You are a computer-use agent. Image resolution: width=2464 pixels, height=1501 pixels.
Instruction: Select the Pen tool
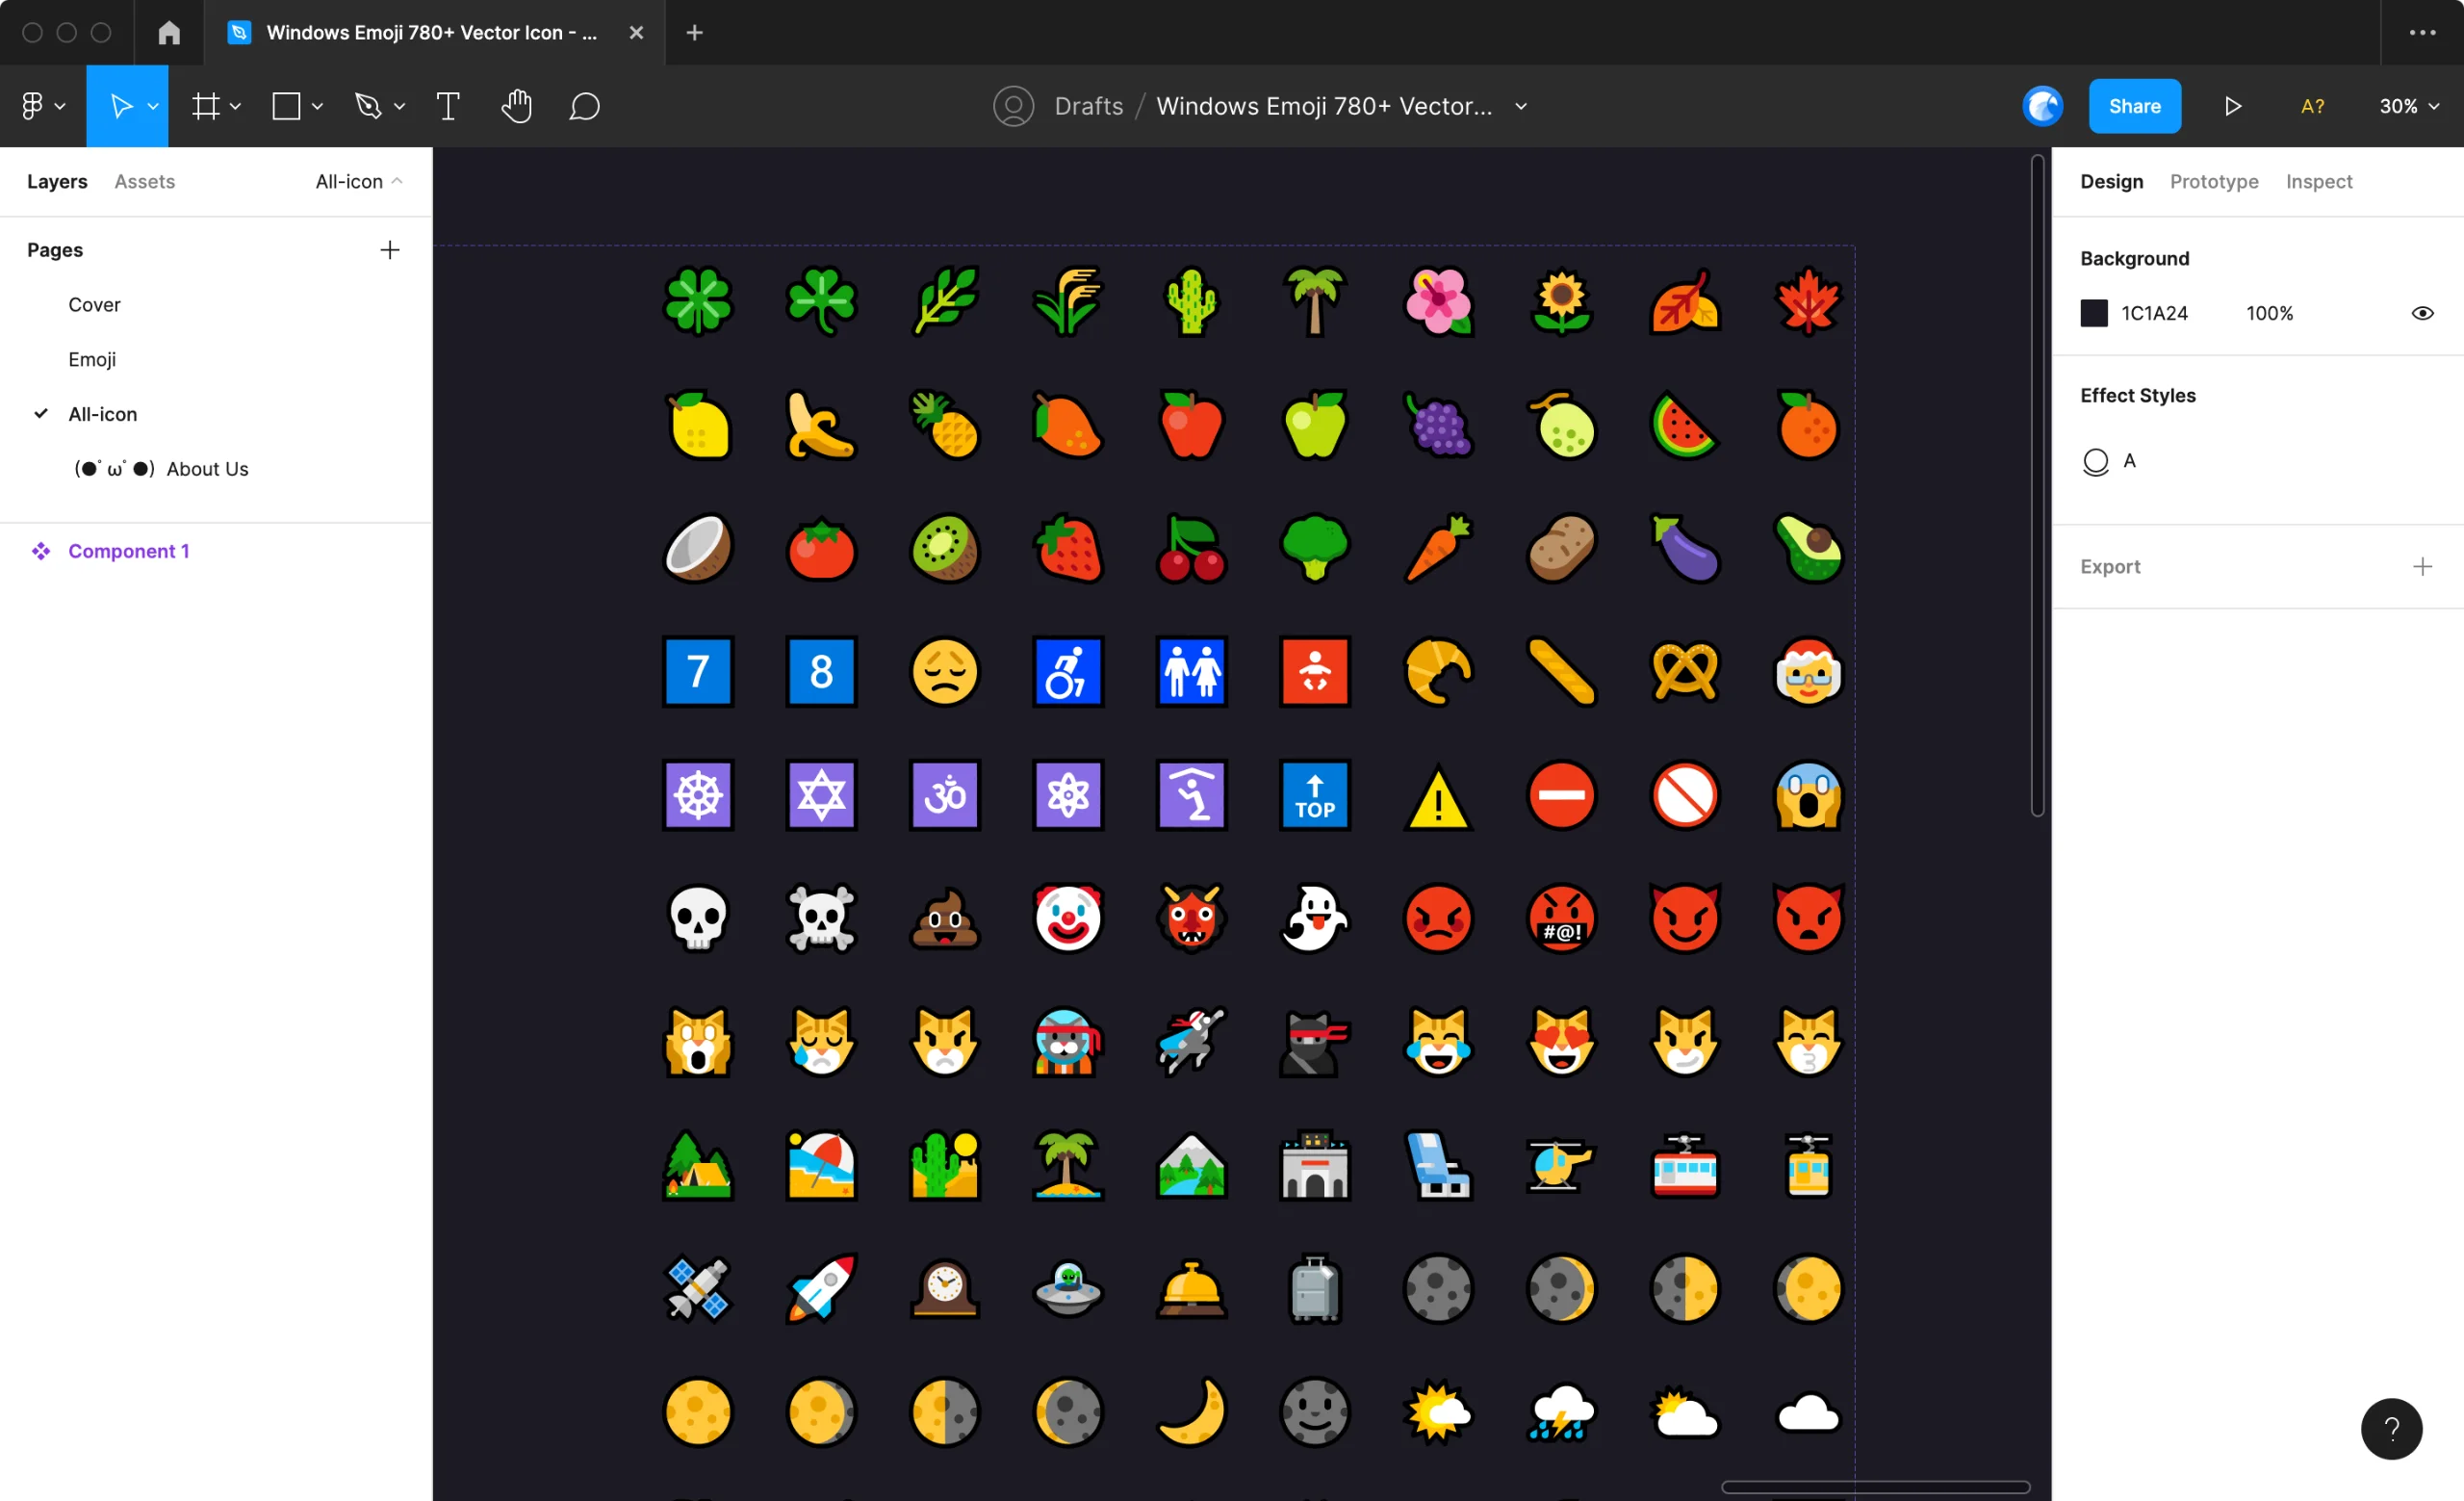pos(368,106)
